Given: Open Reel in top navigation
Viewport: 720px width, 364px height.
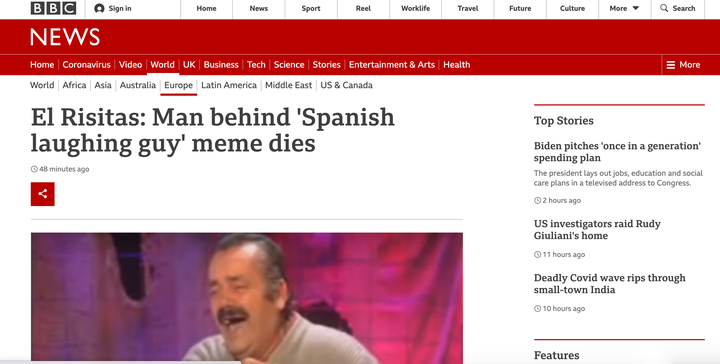Looking at the screenshot, I should click(363, 8).
